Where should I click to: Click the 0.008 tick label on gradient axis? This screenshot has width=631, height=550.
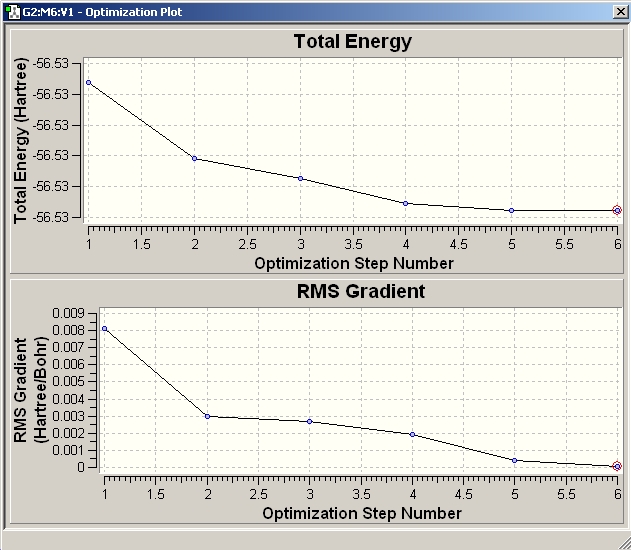click(69, 330)
